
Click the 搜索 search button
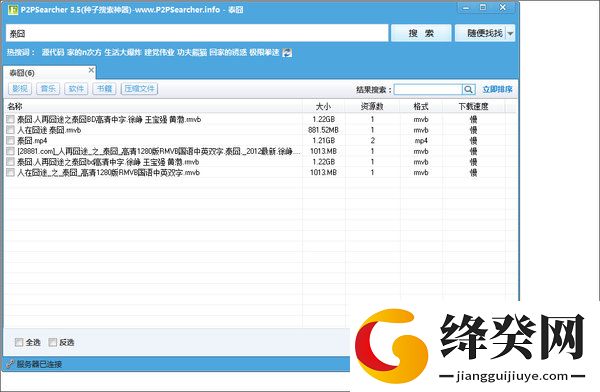tap(421, 33)
